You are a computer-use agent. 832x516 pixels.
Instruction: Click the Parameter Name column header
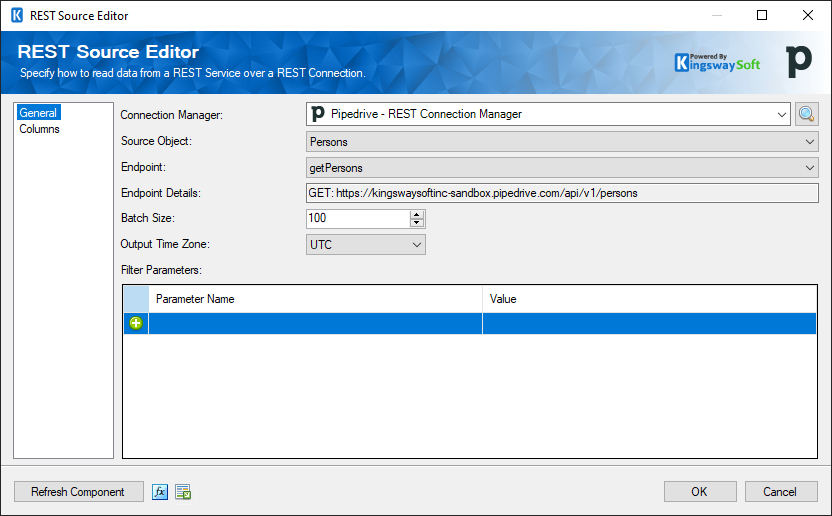pyautogui.click(x=315, y=299)
